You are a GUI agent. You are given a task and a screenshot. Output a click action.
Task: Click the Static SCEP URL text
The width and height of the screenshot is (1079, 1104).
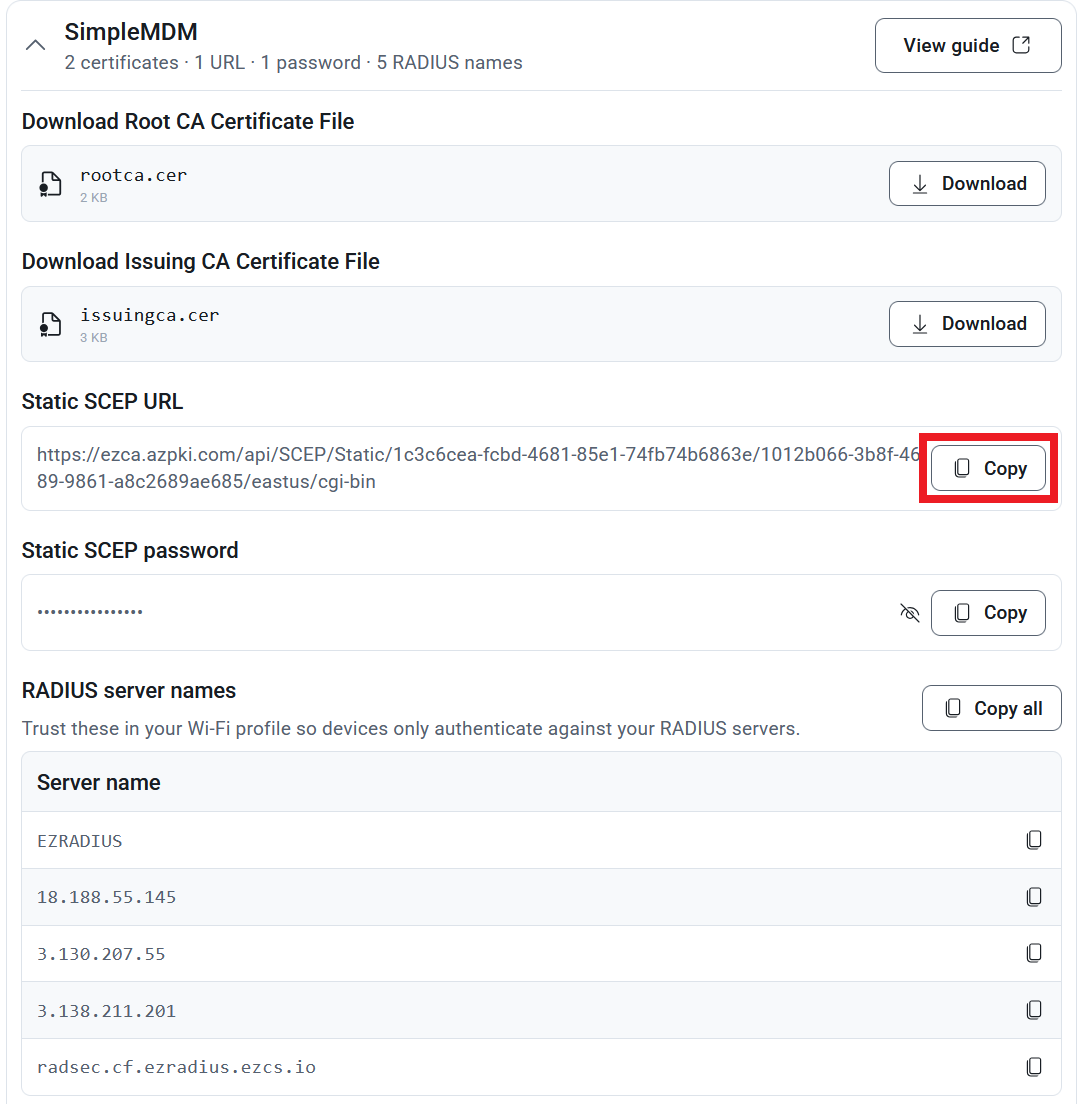(478, 468)
